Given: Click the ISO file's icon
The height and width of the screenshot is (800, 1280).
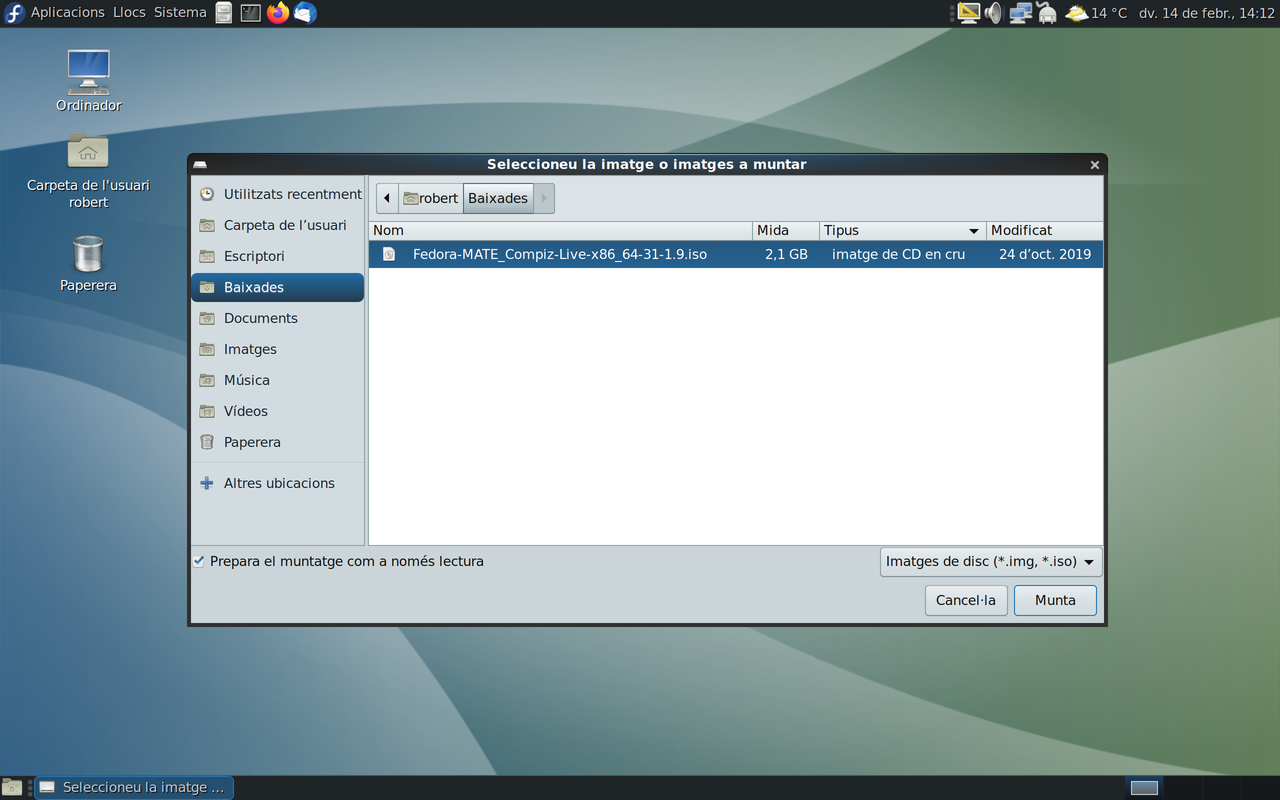Looking at the screenshot, I should tap(389, 254).
